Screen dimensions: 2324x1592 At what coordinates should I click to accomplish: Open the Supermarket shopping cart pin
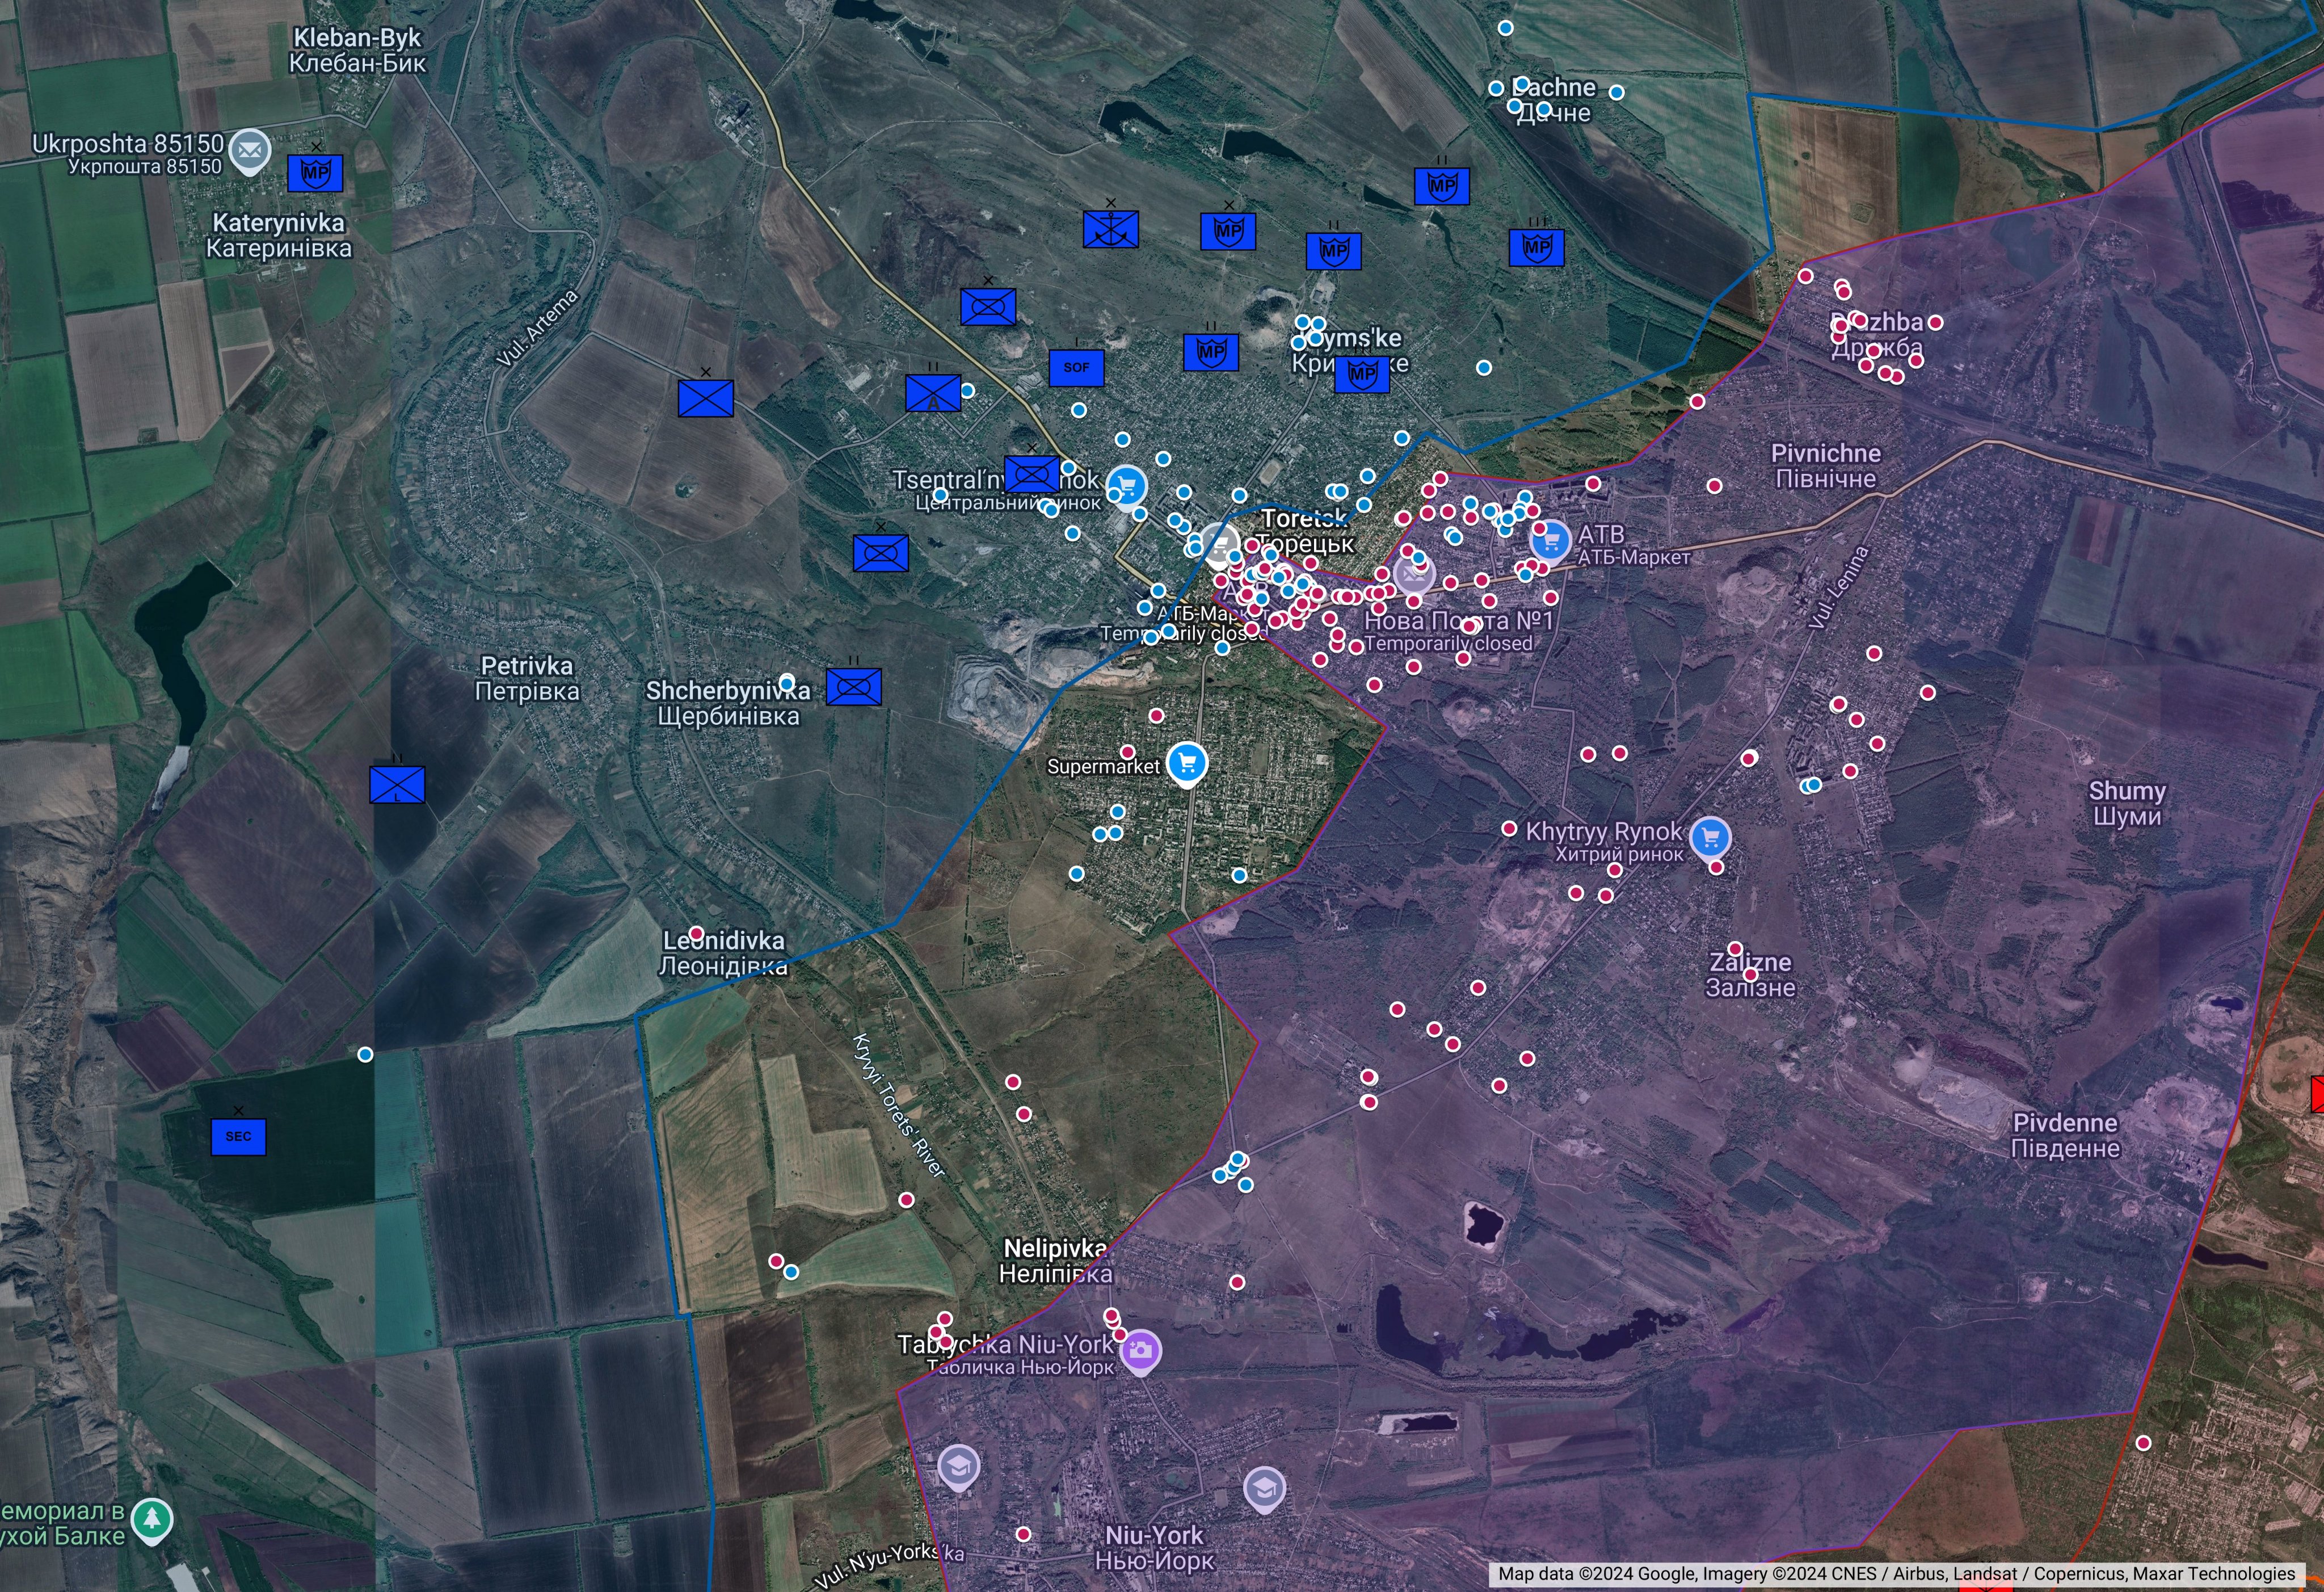(x=1187, y=763)
